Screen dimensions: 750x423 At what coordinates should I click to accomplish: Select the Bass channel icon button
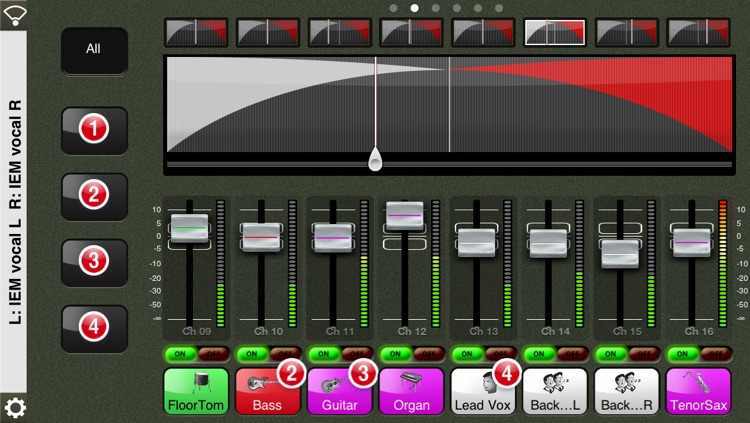(x=268, y=391)
